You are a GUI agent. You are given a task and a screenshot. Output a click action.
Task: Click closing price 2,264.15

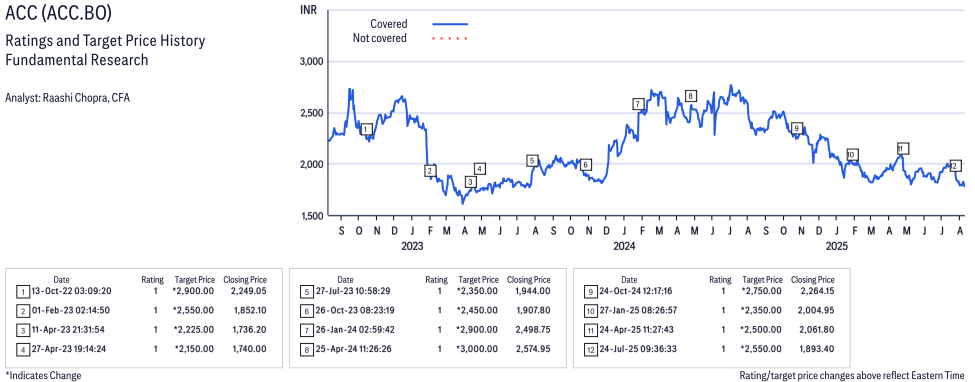tap(816, 291)
